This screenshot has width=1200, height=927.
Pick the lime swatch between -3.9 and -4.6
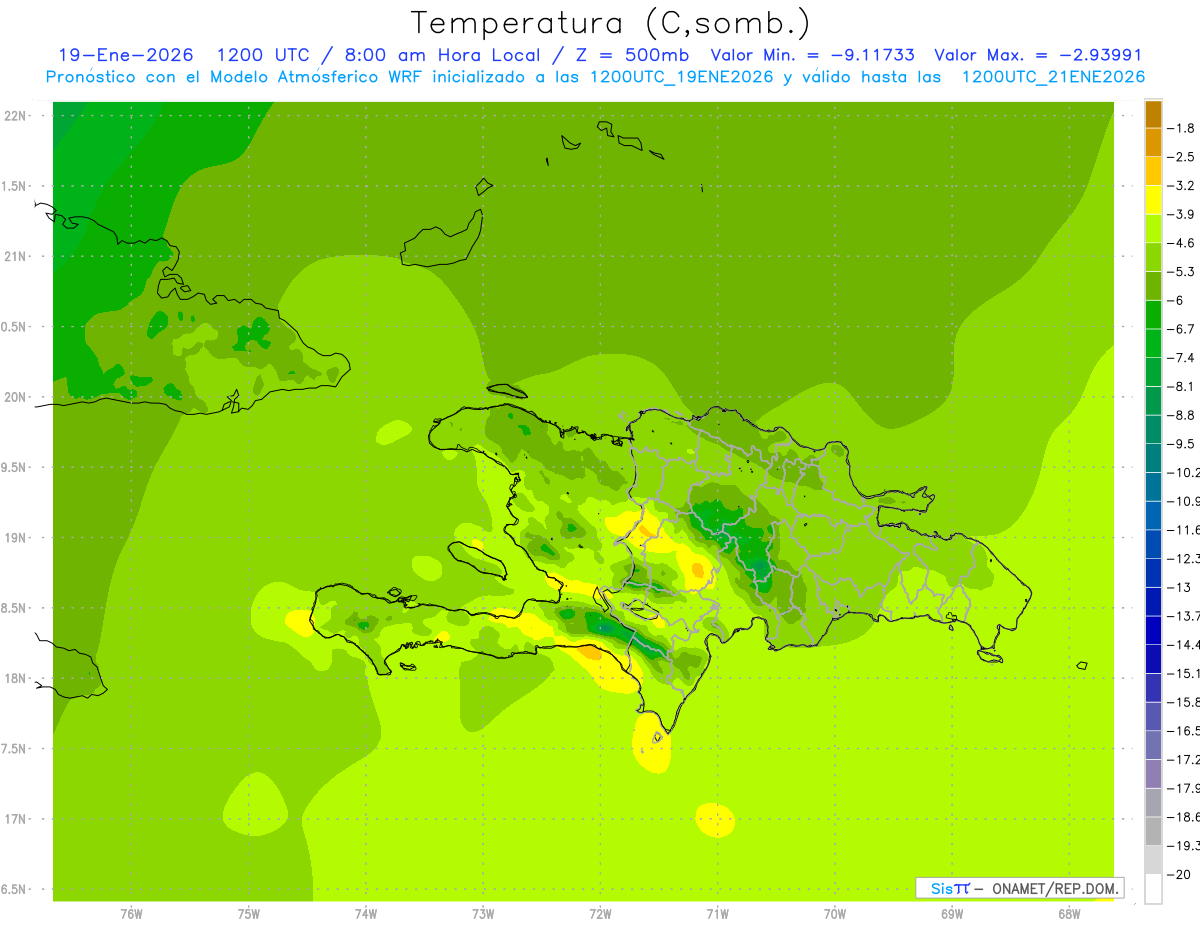pos(1153,229)
